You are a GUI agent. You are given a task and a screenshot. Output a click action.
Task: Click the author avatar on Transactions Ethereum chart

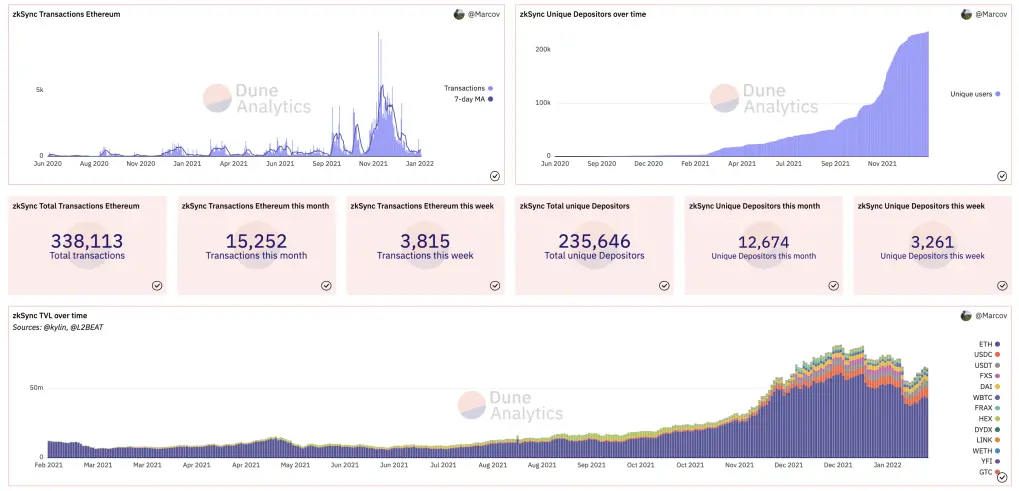pos(459,14)
